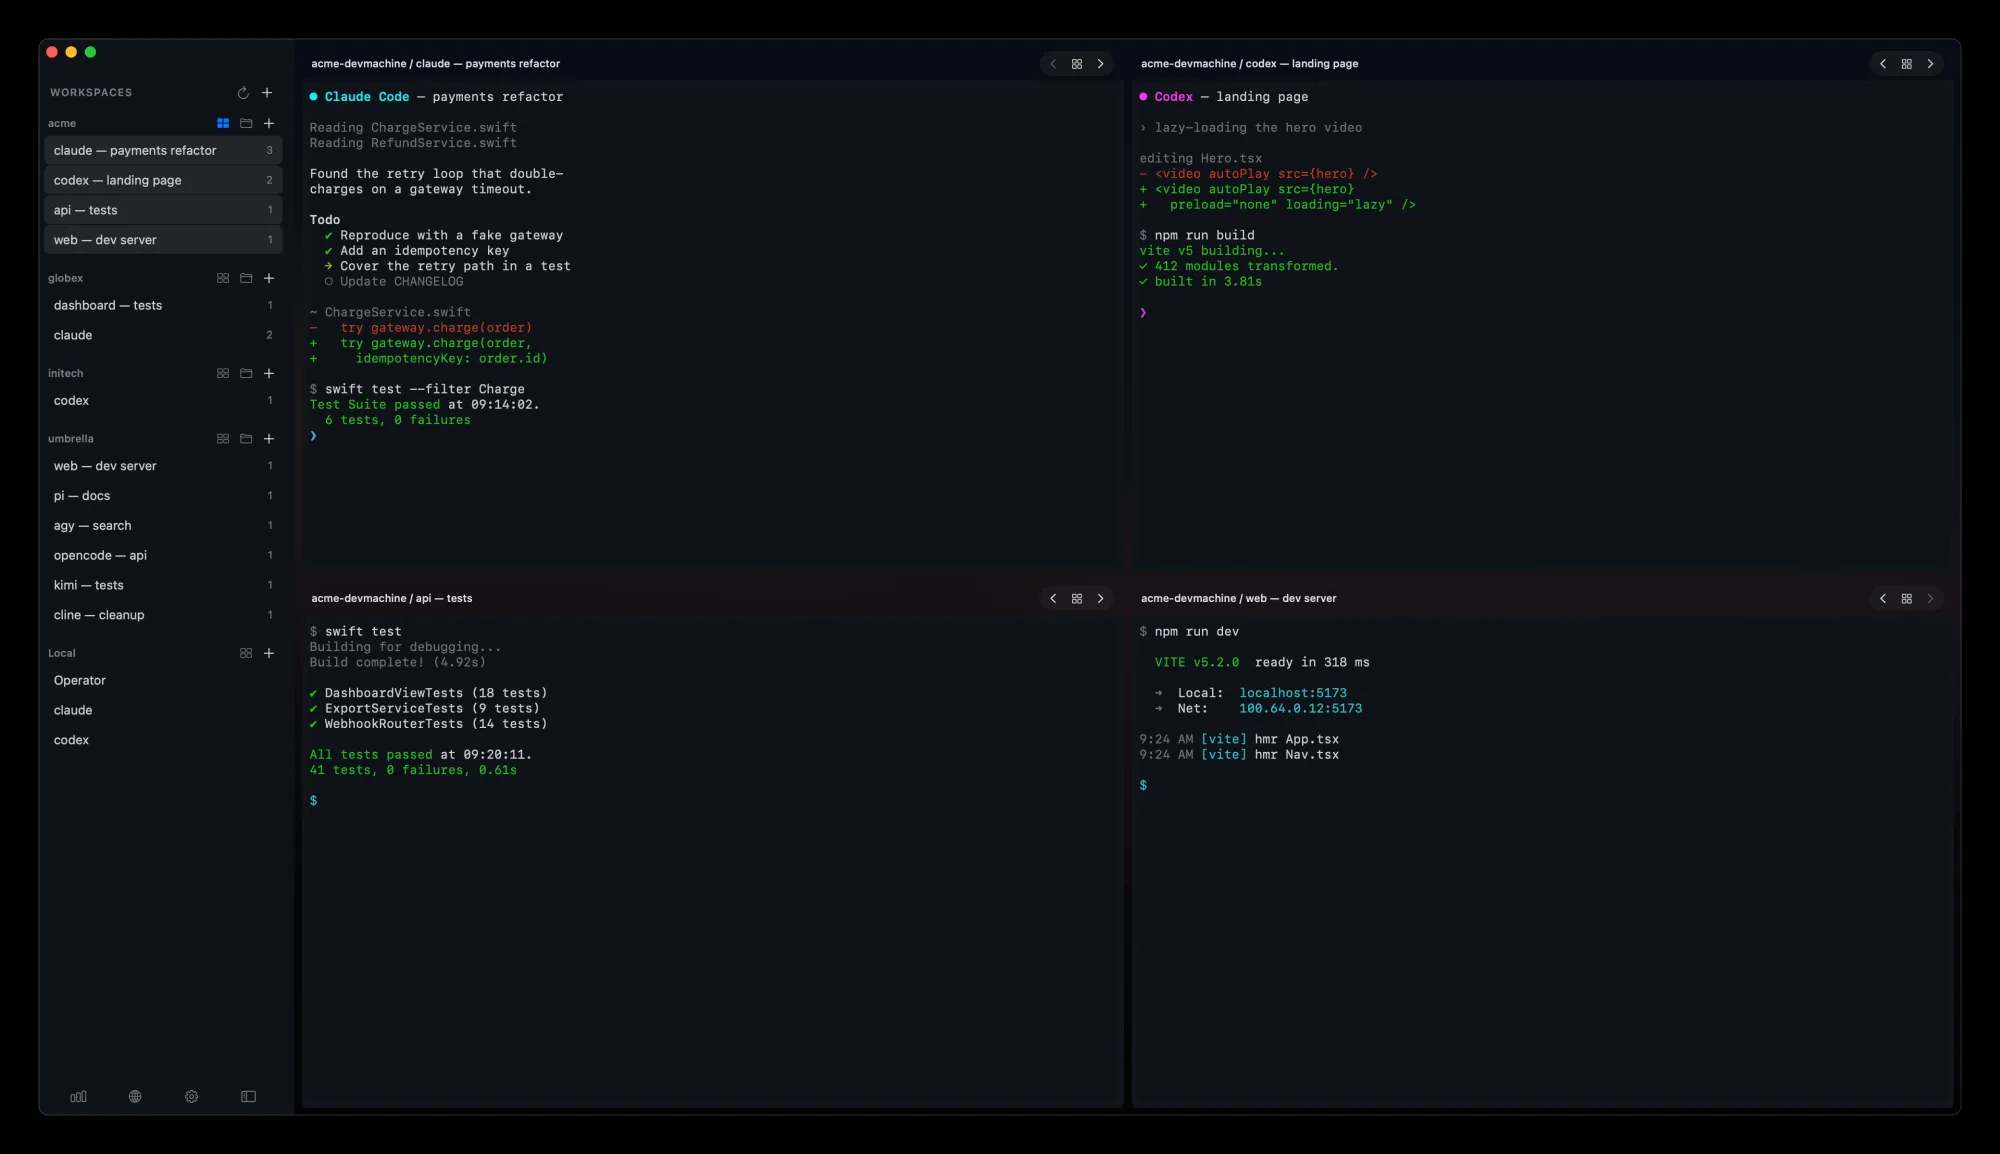This screenshot has height=1154, width=2000.
Task: Add session to initech group
Action: pyautogui.click(x=269, y=373)
